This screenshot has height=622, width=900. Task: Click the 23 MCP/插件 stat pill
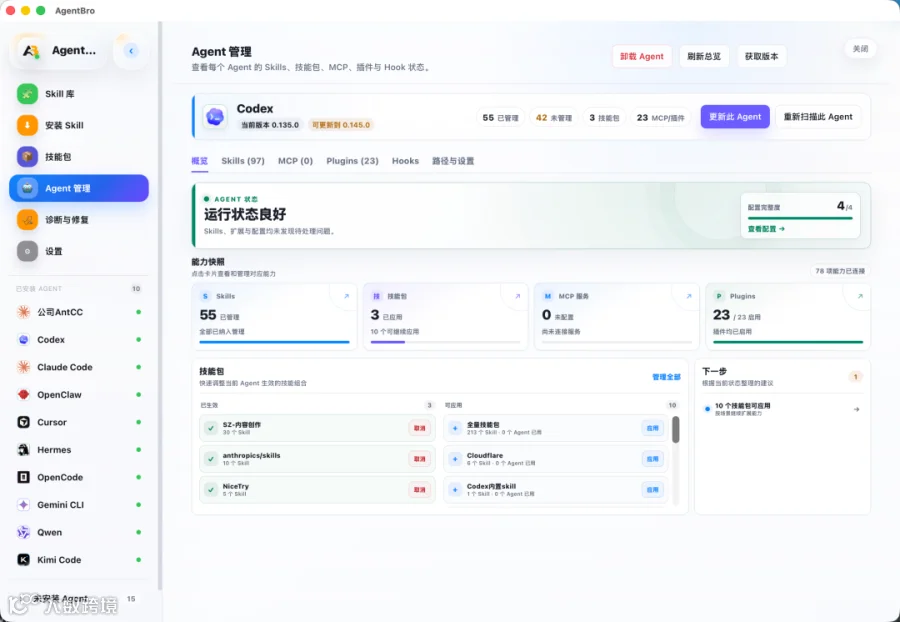660,118
